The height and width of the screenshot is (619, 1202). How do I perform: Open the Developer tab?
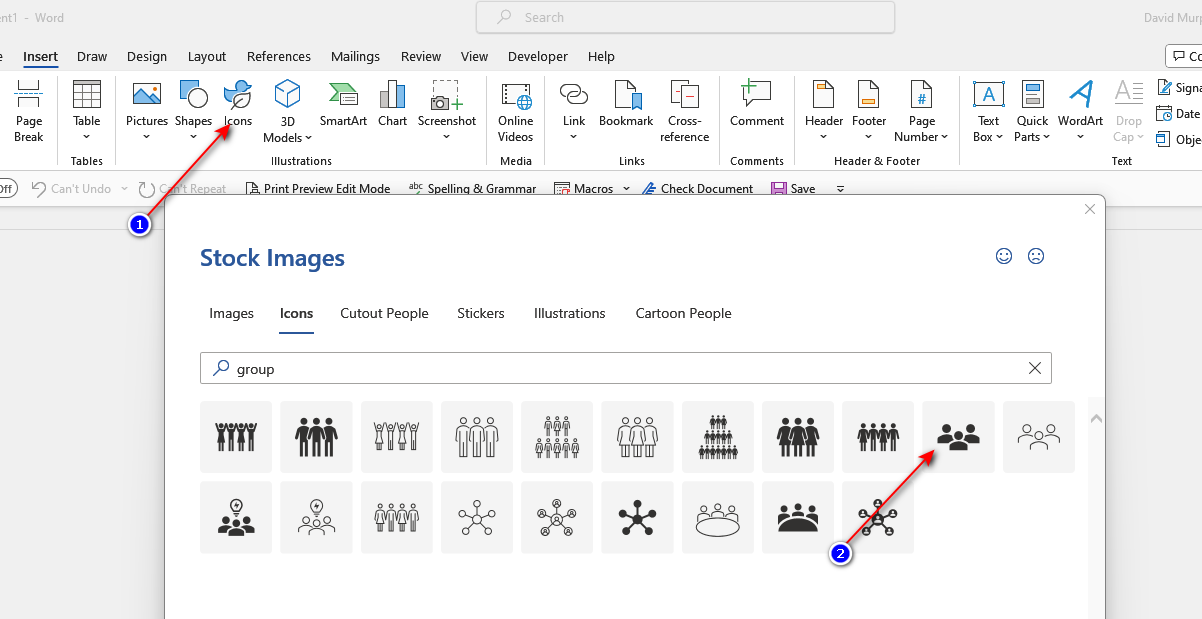click(538, 56)
